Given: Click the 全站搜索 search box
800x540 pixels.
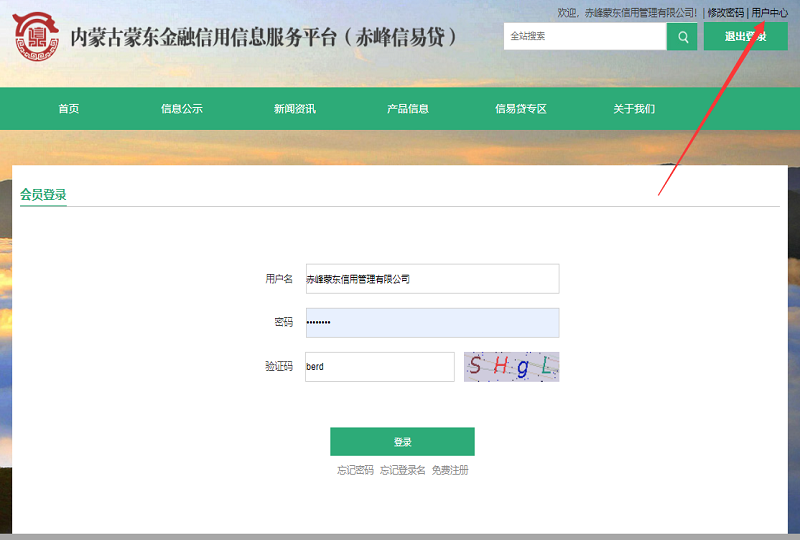Looking at the screenshot, I should click(x=584, y=37).
